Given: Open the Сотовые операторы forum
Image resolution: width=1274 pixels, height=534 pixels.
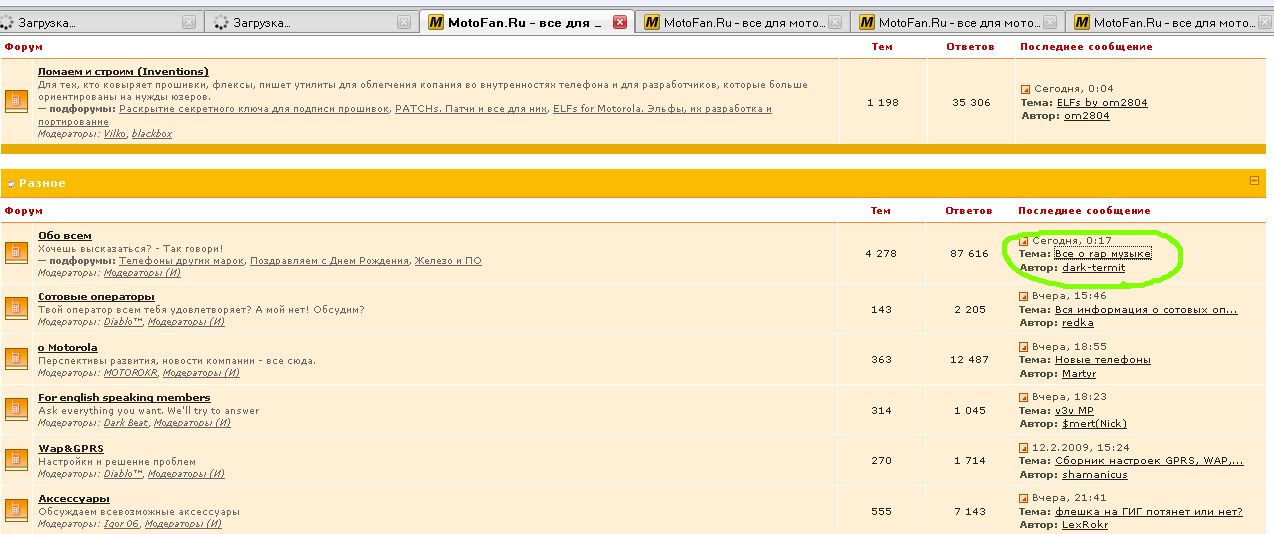Looking at the screenshot, I should tap(96, 296).
